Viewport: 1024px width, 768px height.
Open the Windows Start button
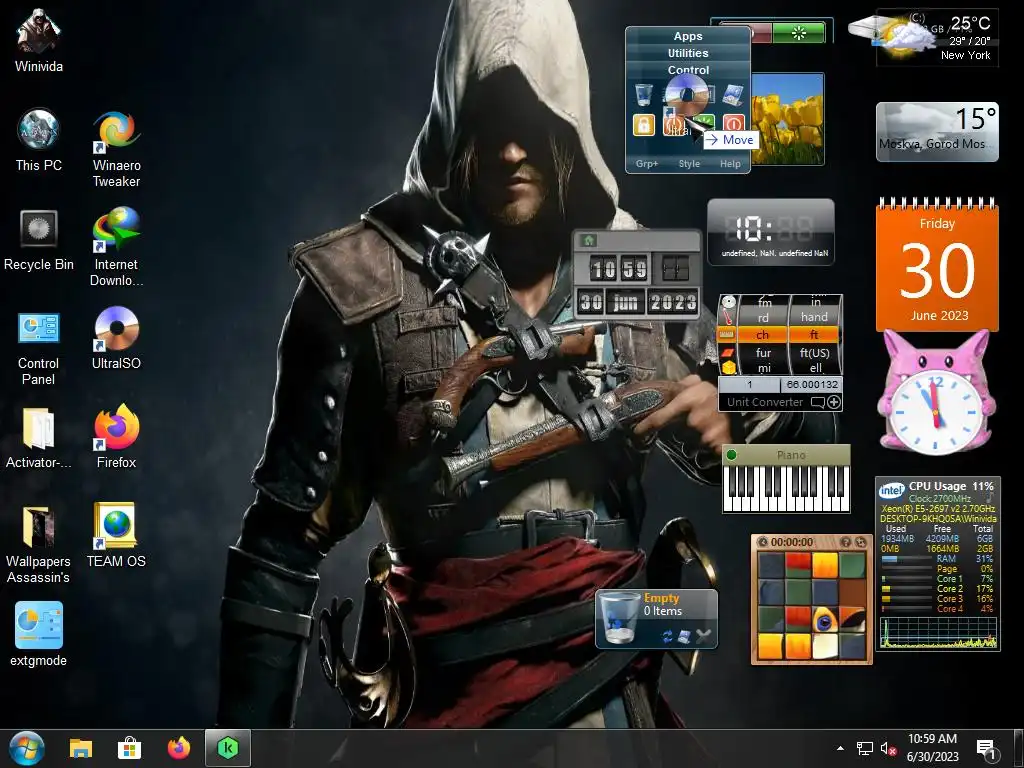click(x=27, y=748)
